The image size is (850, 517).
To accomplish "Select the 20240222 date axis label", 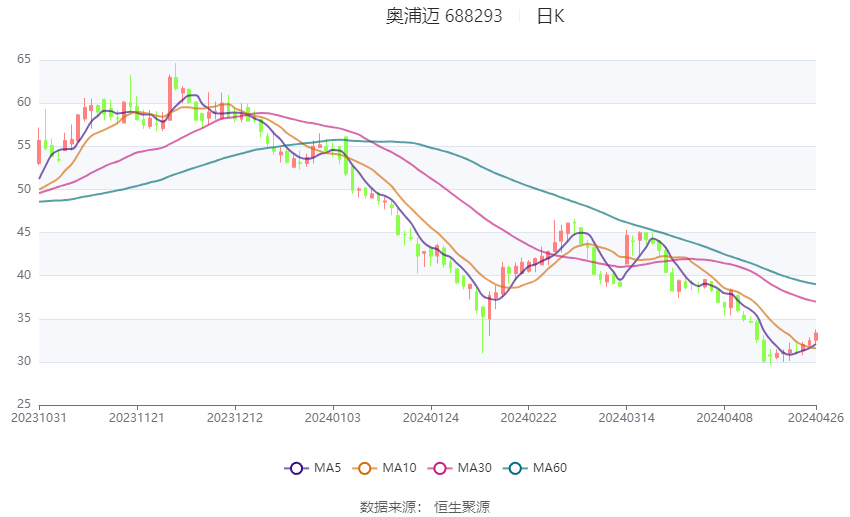I will click(x=529, y=418).
